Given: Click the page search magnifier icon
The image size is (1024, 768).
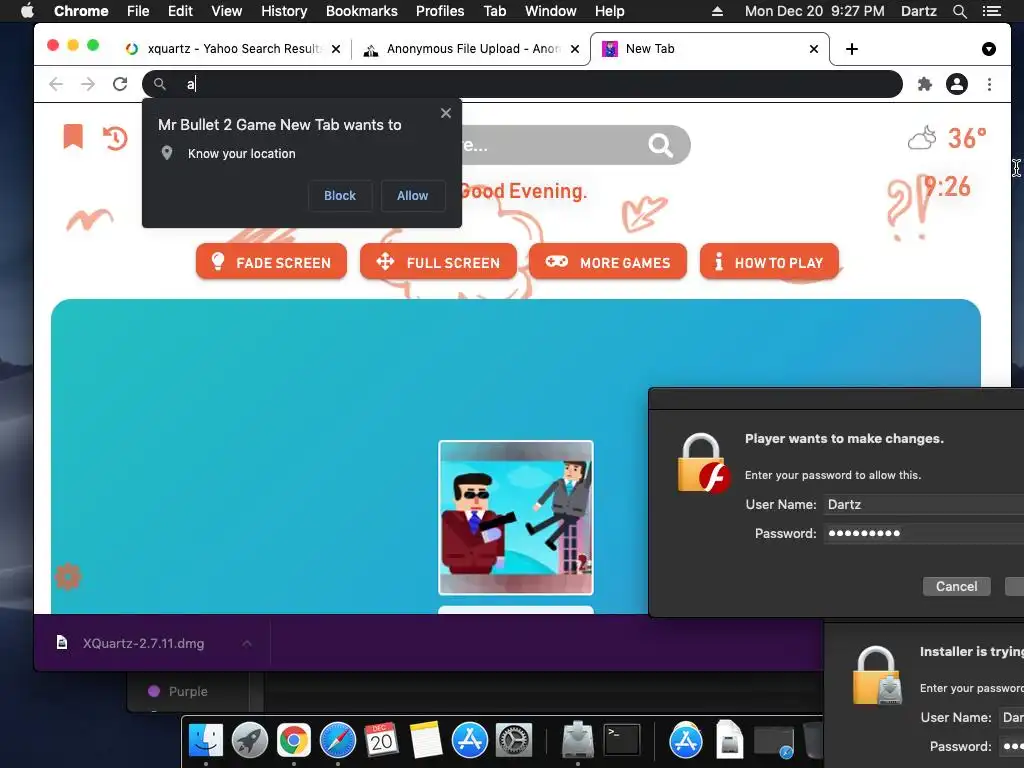Looking at the screenshot, I should coord(660,145).
